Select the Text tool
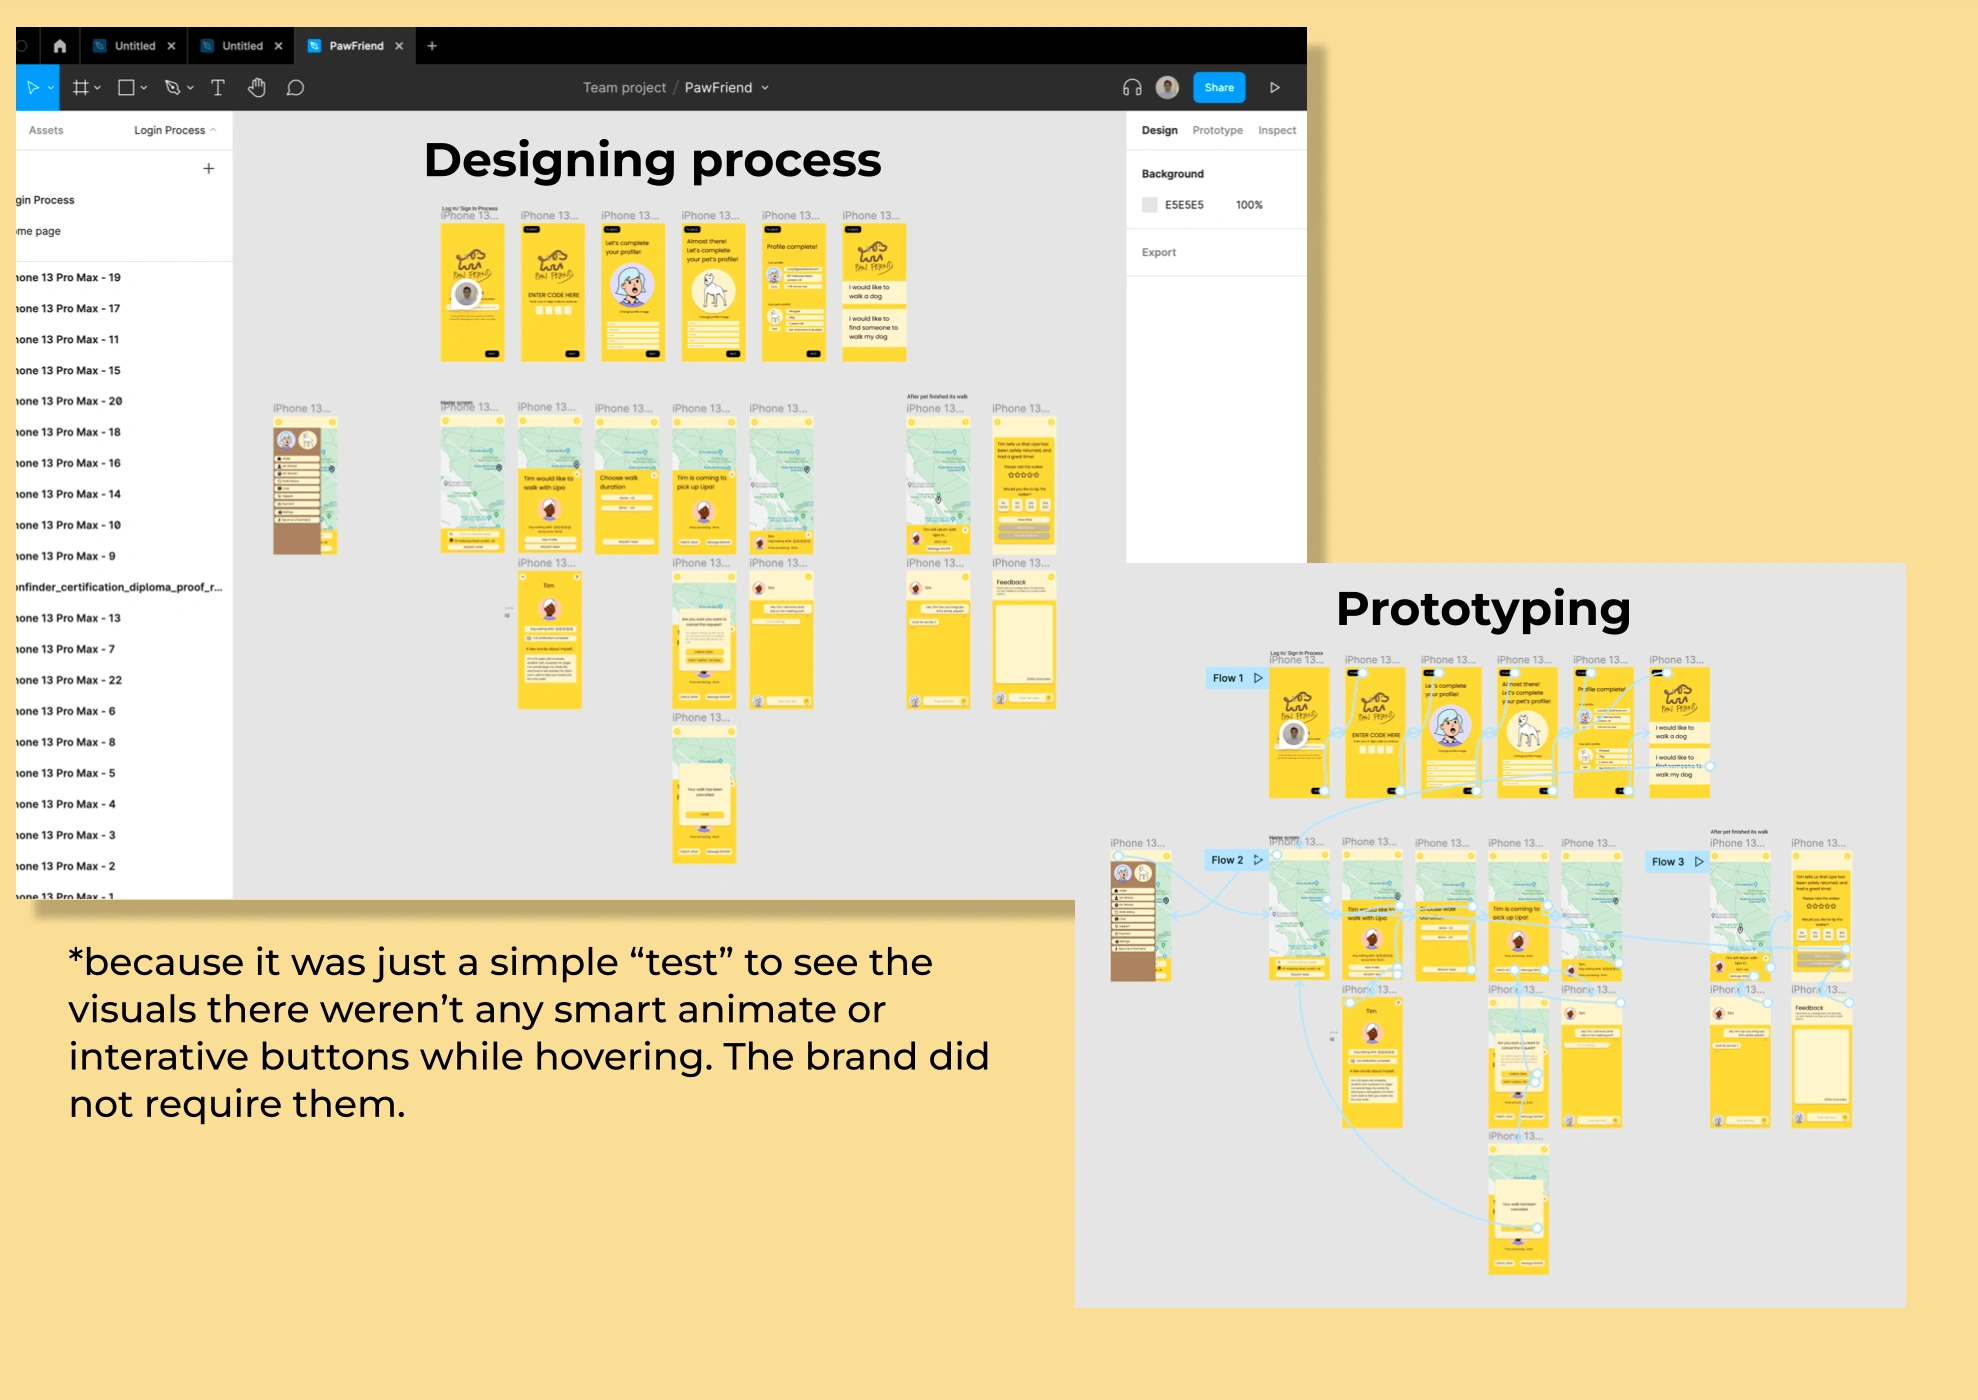The width and height of the screenshot is (1978, 1400). [x=217, y=88]
